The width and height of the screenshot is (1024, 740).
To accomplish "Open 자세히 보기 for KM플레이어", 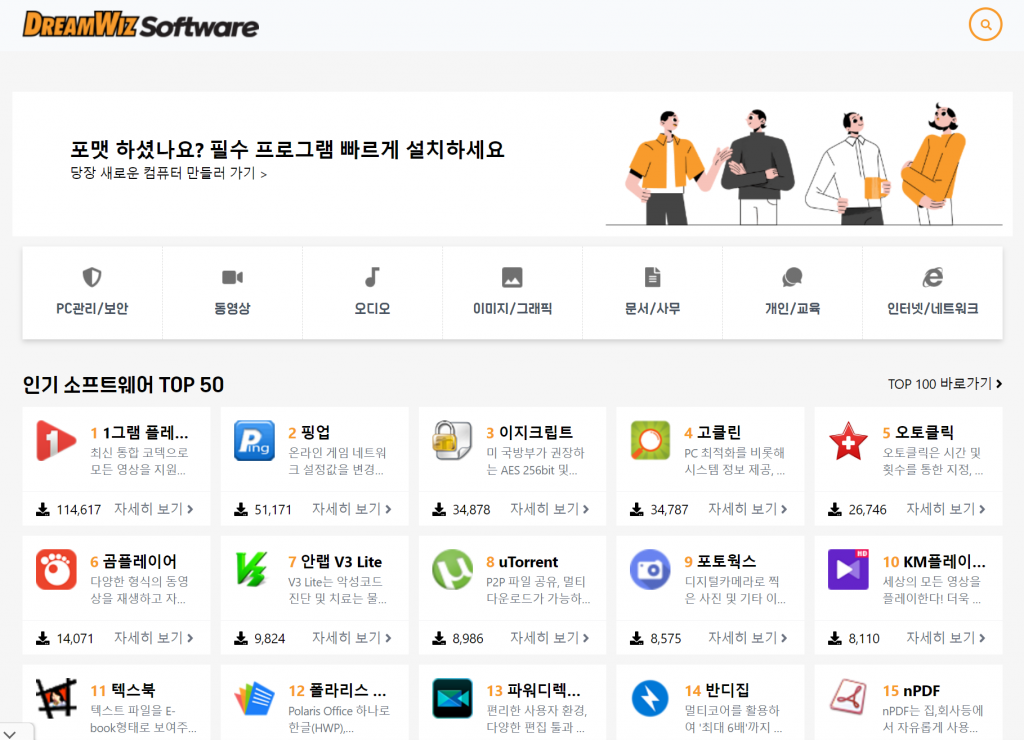I will pos(946,637).
